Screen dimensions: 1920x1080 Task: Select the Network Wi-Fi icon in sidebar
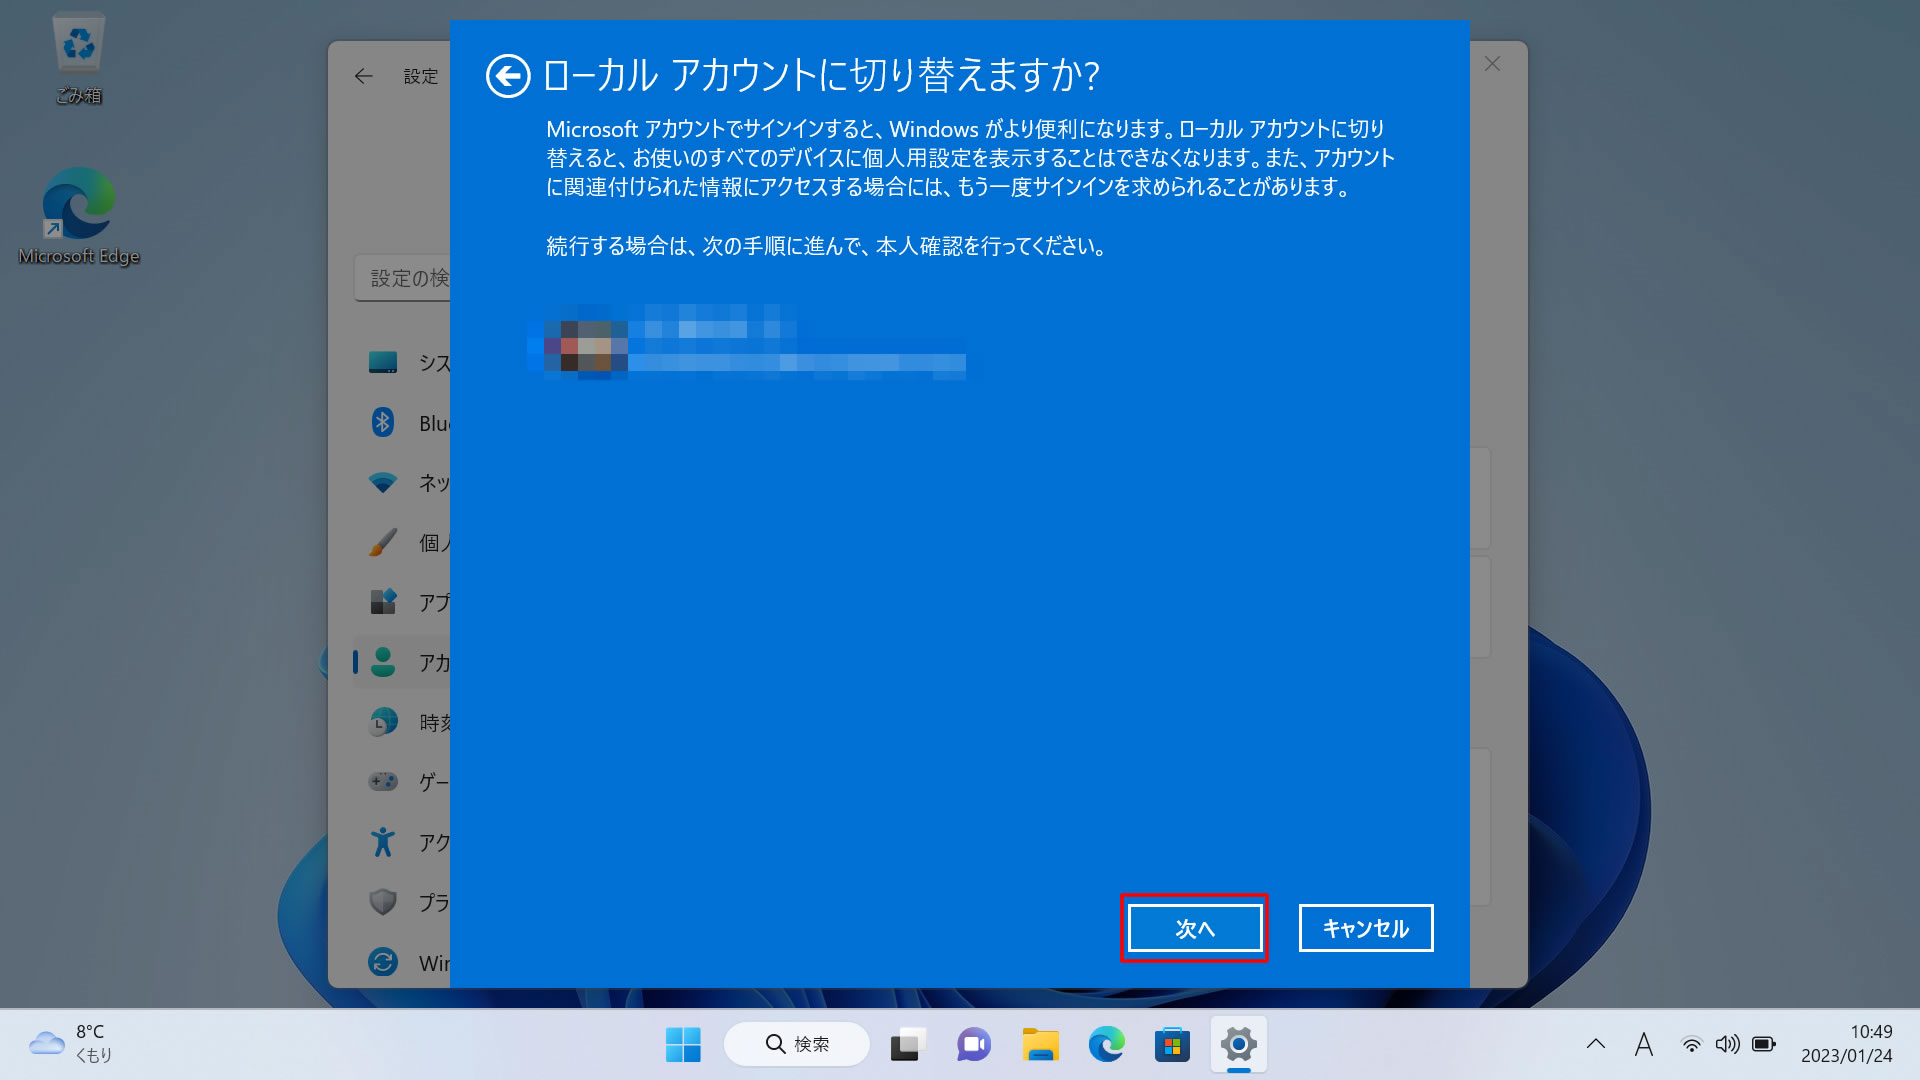[x=383, y=482]
